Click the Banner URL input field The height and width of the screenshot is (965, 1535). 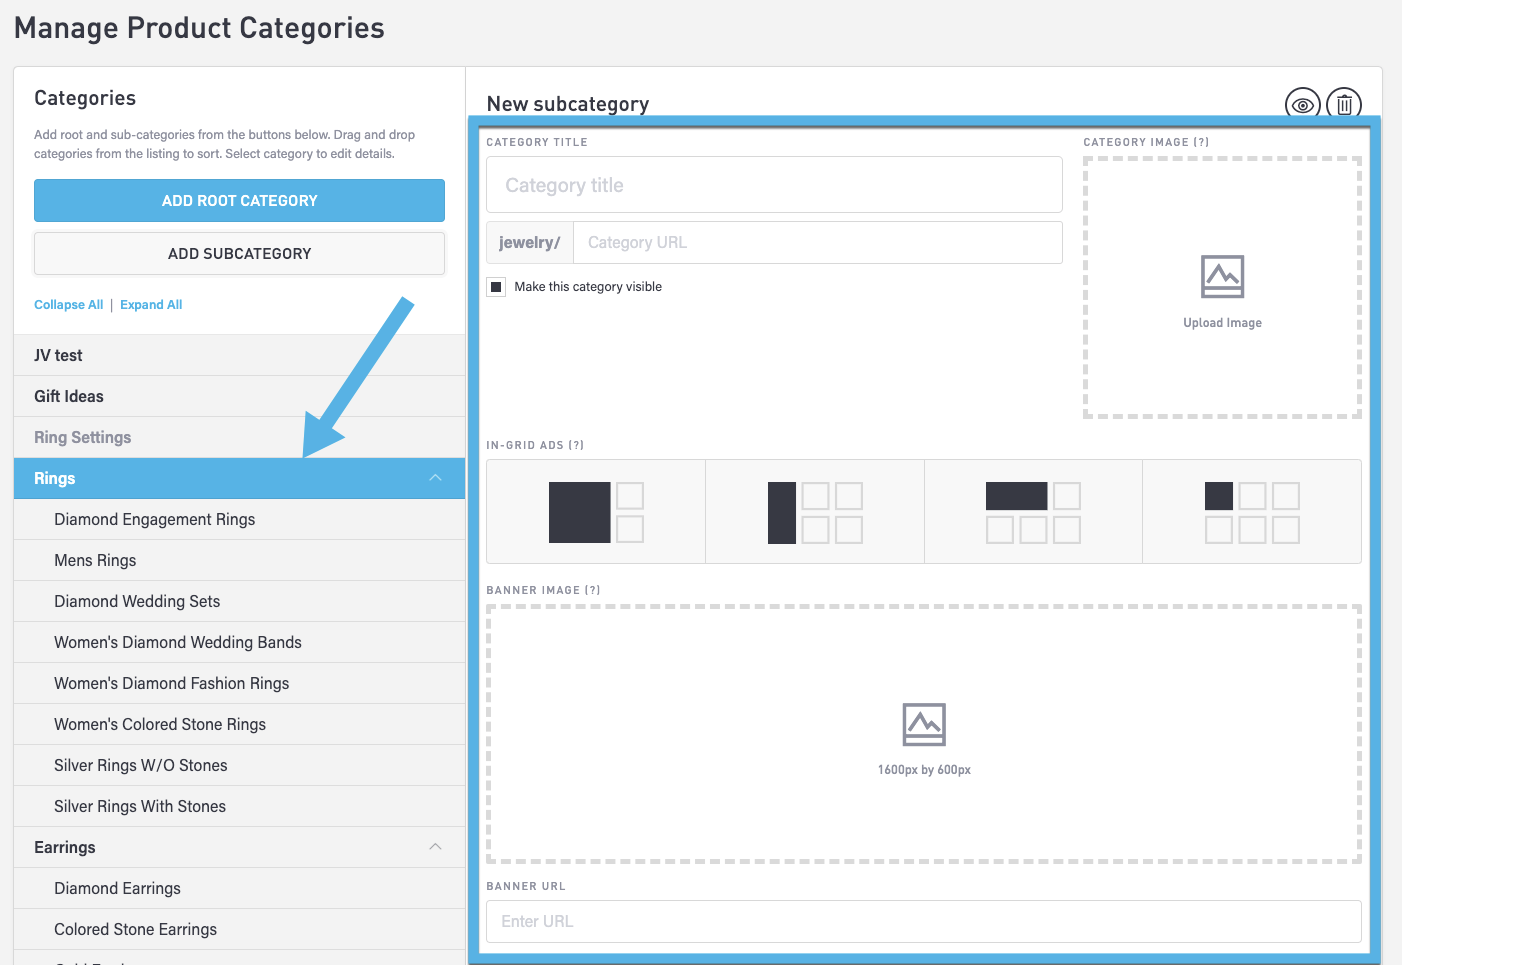point(923,921)
